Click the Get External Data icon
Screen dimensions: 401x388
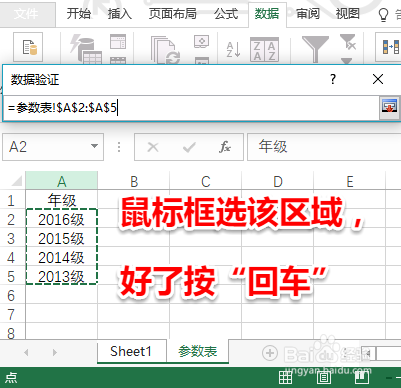pyautogui.click(x=28, y=47)
